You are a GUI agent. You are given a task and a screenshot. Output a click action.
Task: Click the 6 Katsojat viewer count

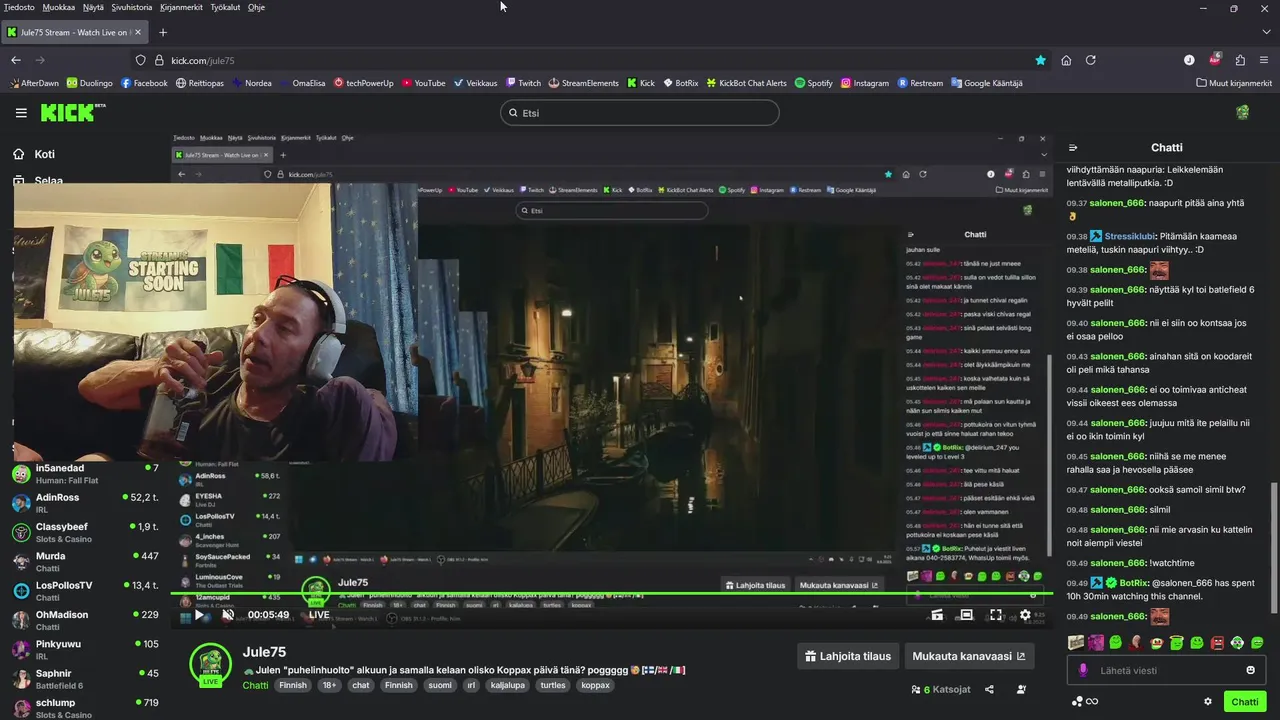pyautogui.click(x=940, y=689)
